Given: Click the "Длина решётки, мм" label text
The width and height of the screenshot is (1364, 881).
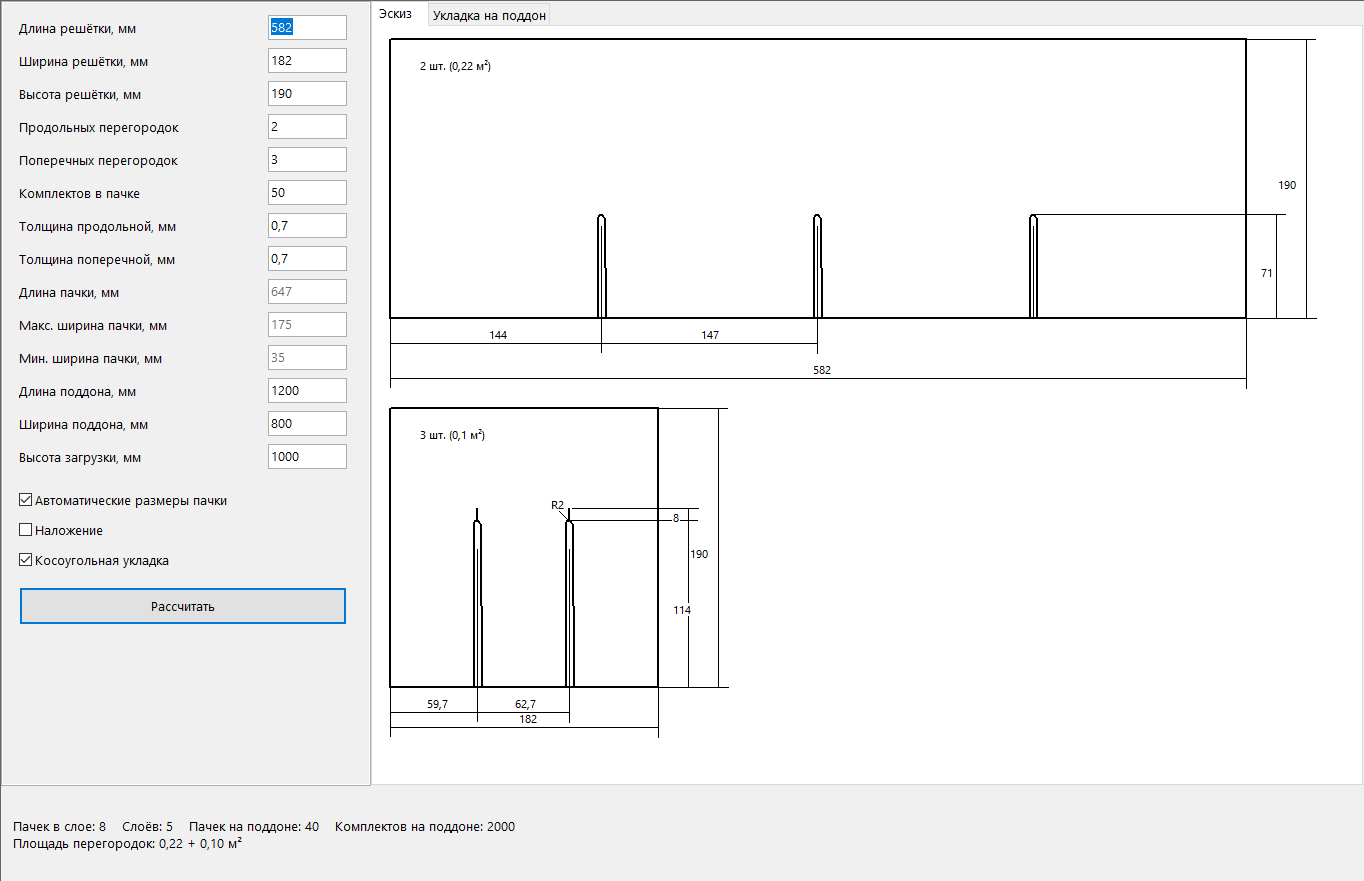Looking at the screenshot, I should click(x=77, y=28).
